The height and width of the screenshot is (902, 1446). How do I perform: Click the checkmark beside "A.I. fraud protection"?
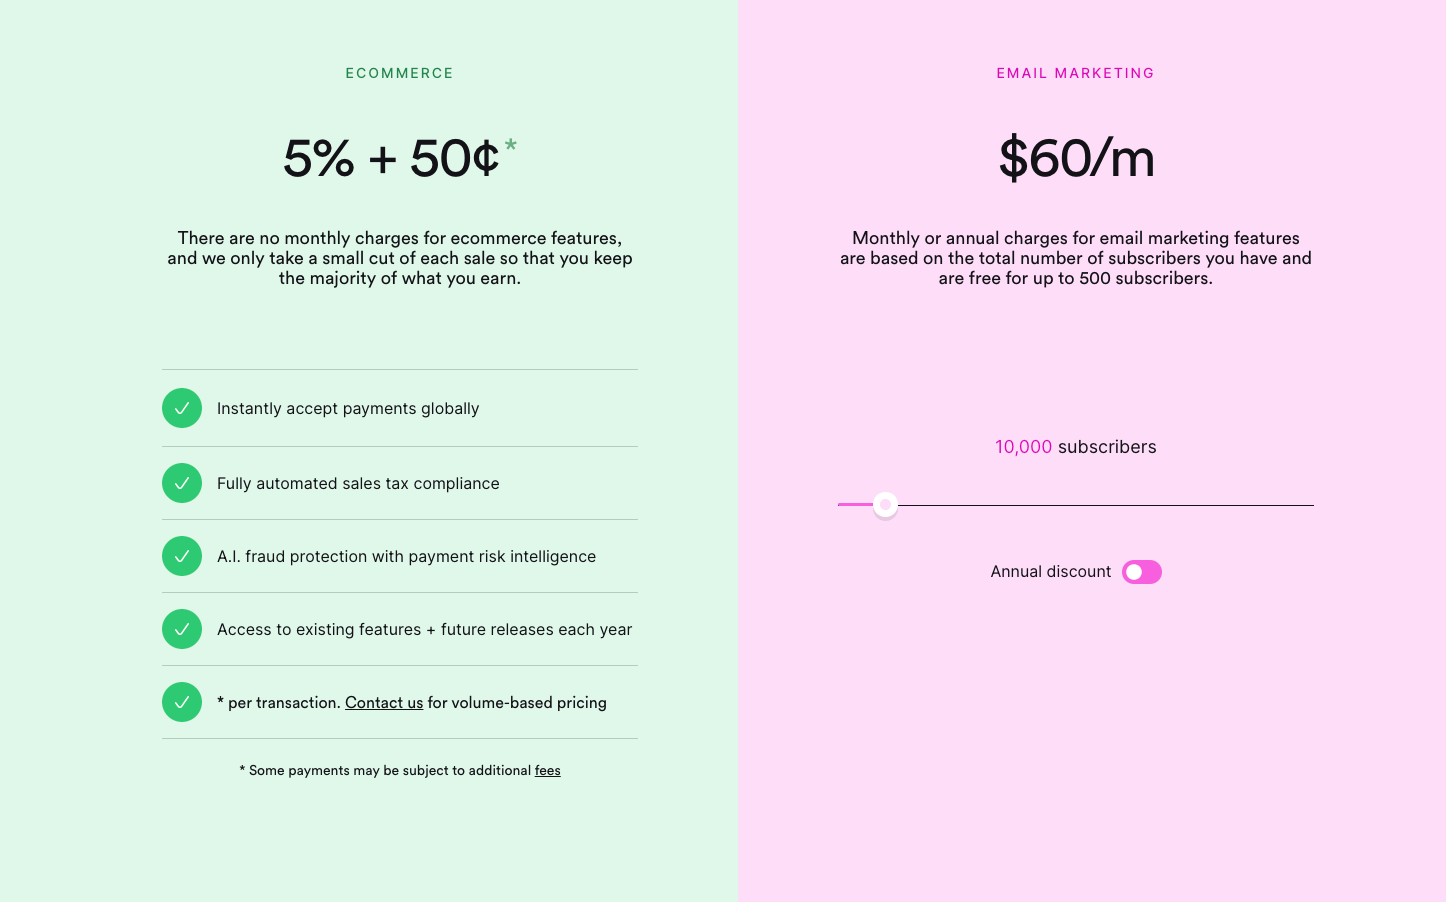tap(181, 556)
